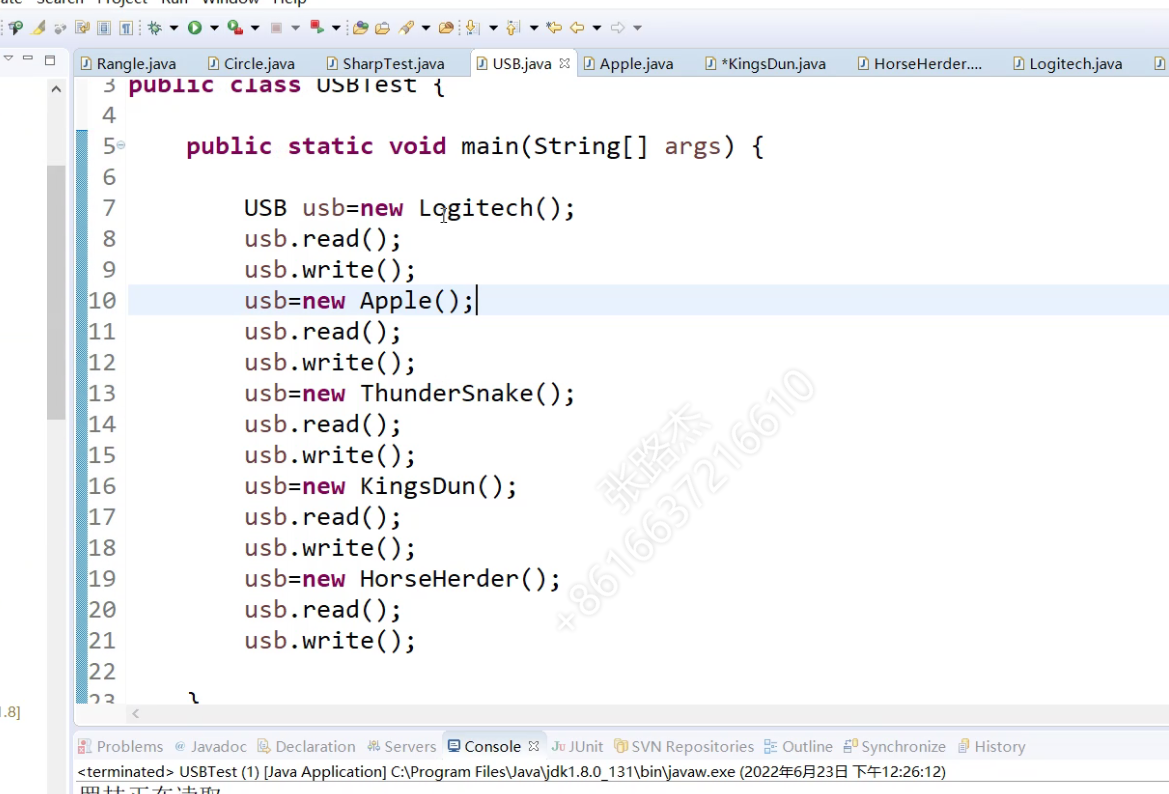Click the green Run button
The image size is (1169, 794).
(195, 28)
